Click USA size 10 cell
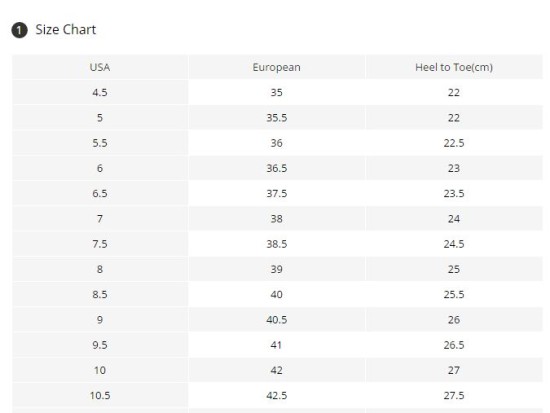 100,370
